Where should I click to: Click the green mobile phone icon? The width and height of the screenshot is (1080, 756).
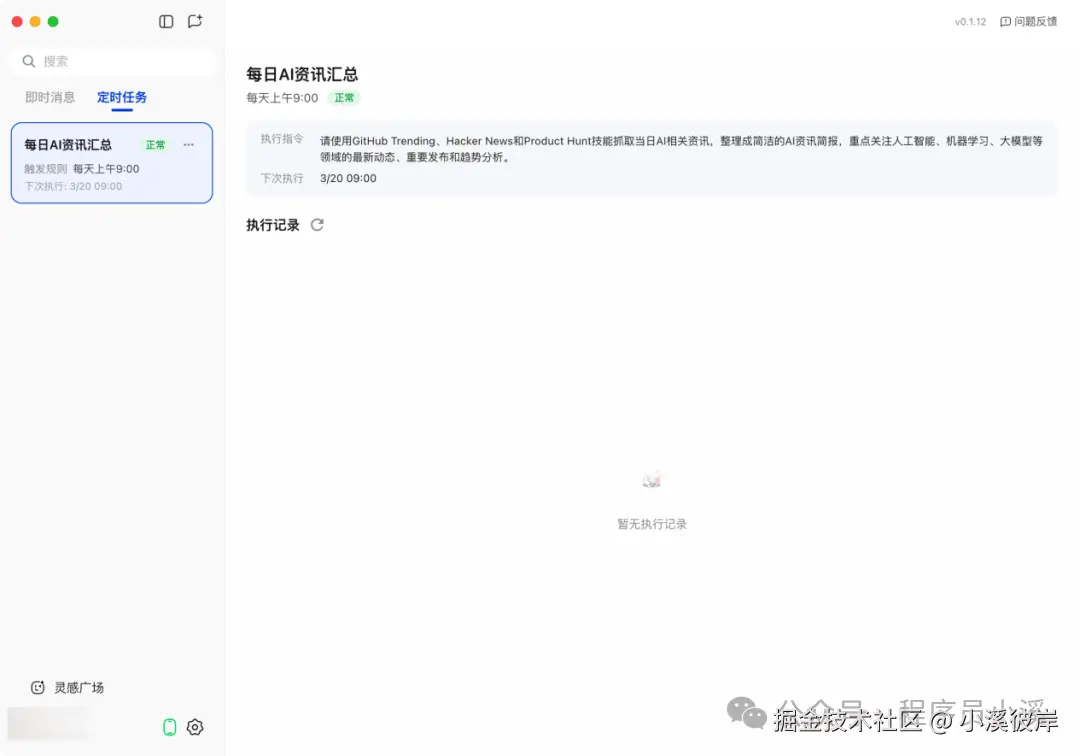(169, 727)
